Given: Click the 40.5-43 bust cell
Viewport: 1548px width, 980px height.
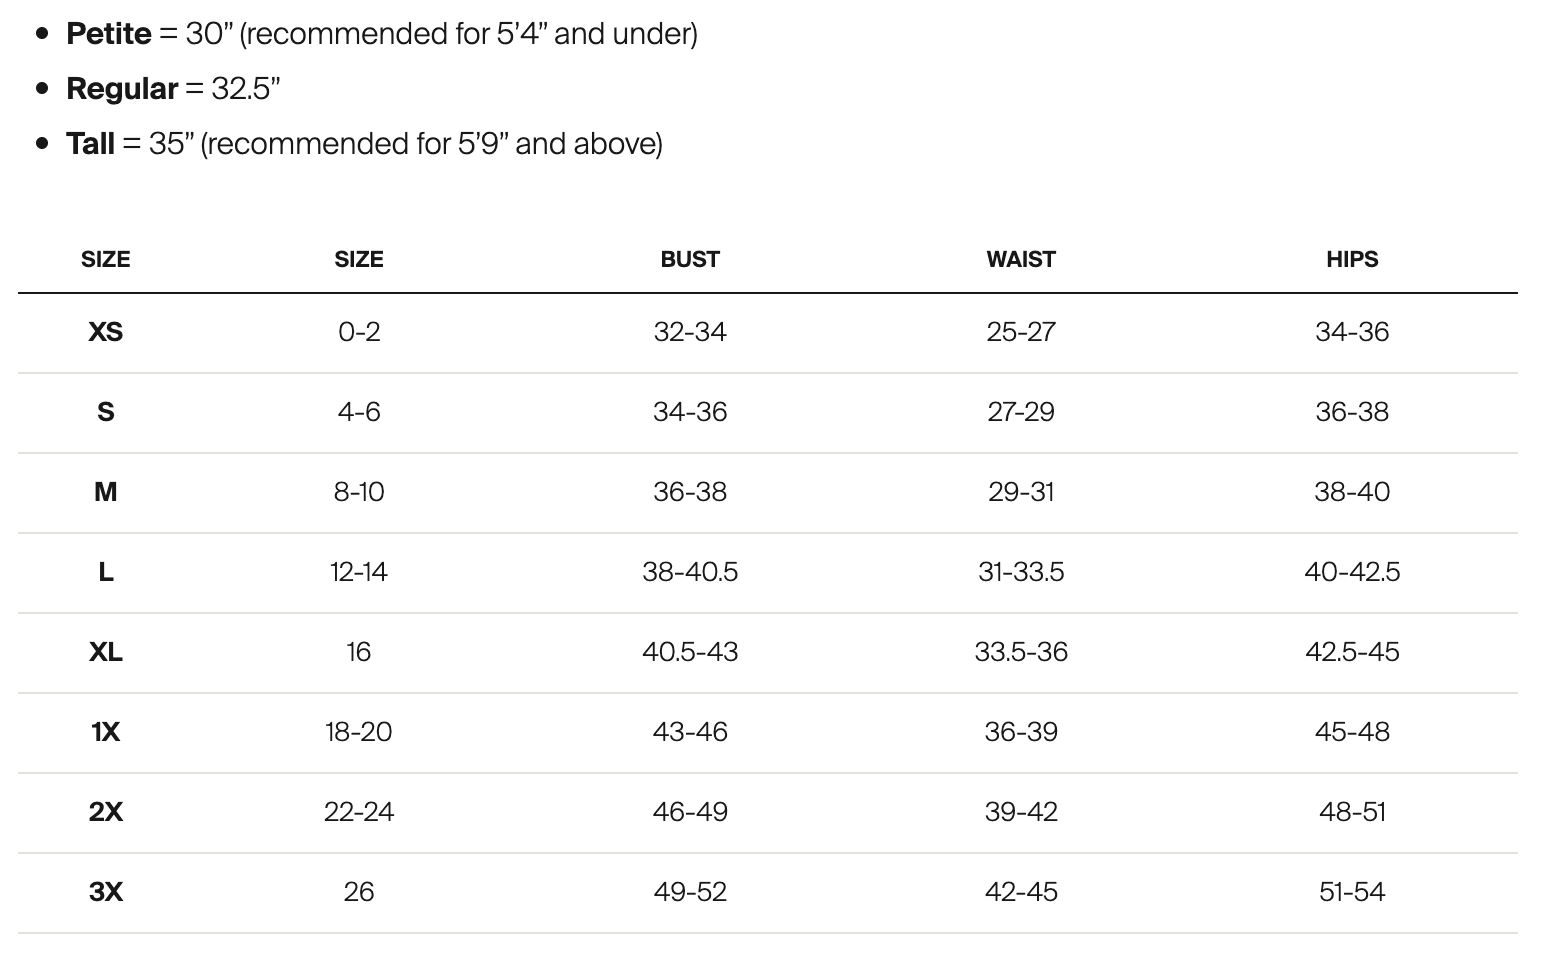Looking at the screenshot, I should click(690, 652).
